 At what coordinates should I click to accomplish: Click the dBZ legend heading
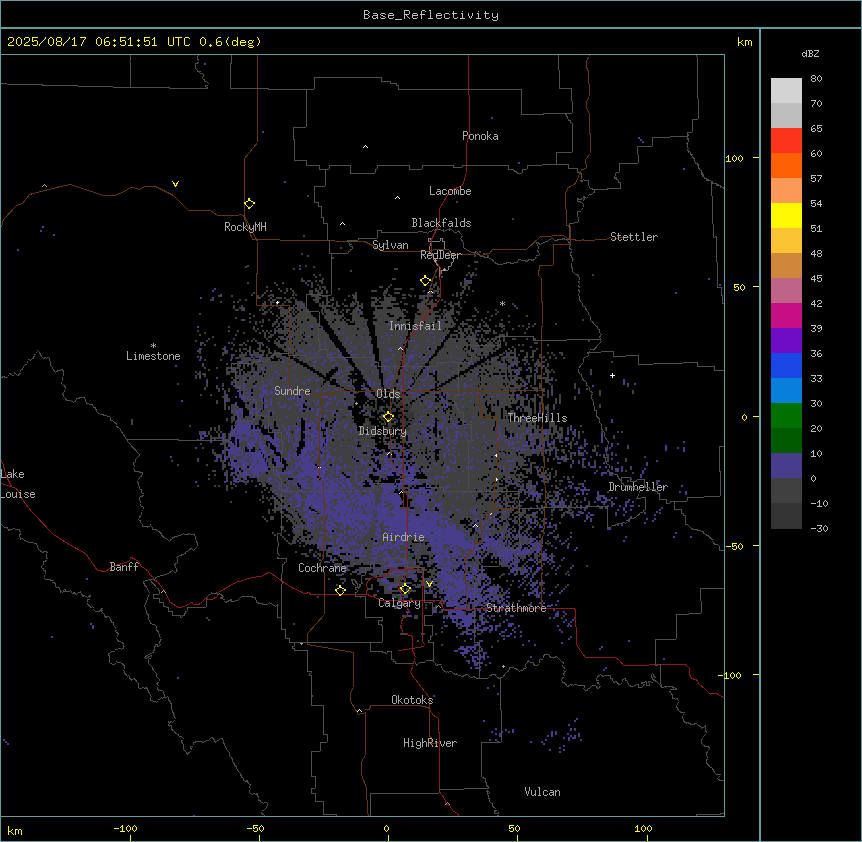click(810, 54)
